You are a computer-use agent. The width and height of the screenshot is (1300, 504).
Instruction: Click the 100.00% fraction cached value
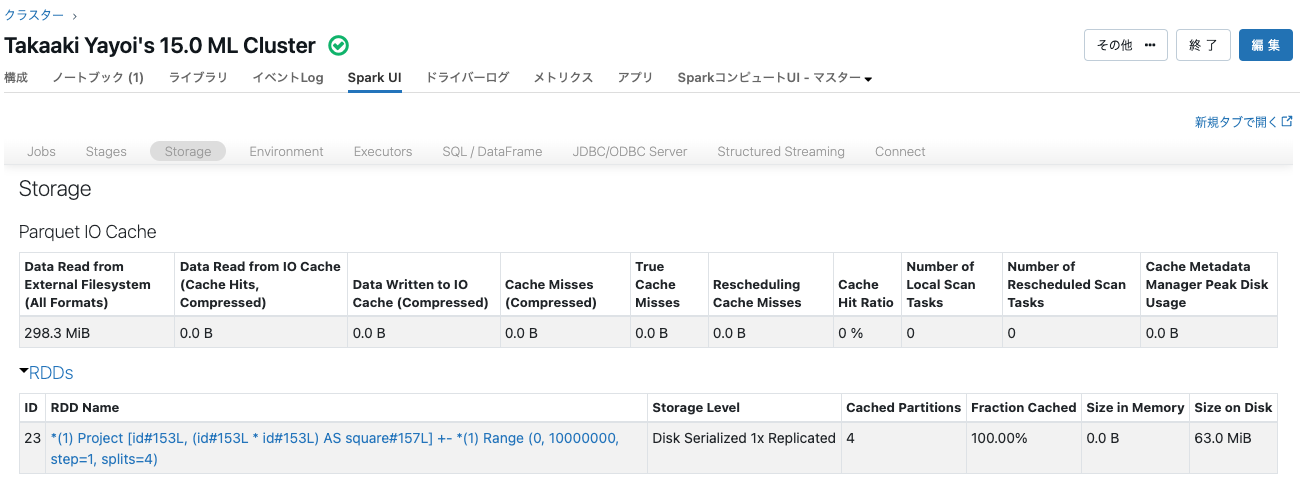[999, 438]
